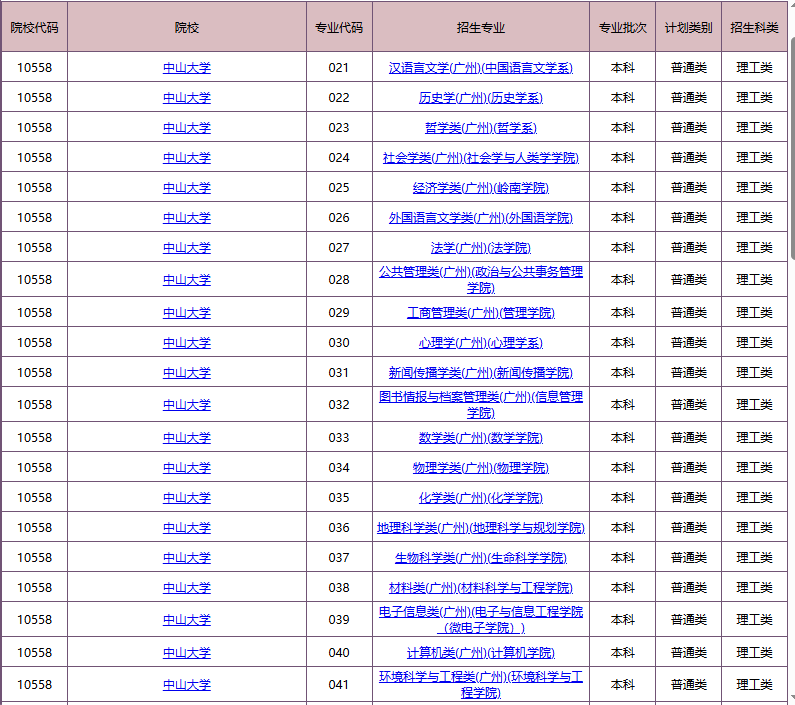Open the 化学类(广州)(化学学院) link

pyautogui.click(x=481, y=498)
